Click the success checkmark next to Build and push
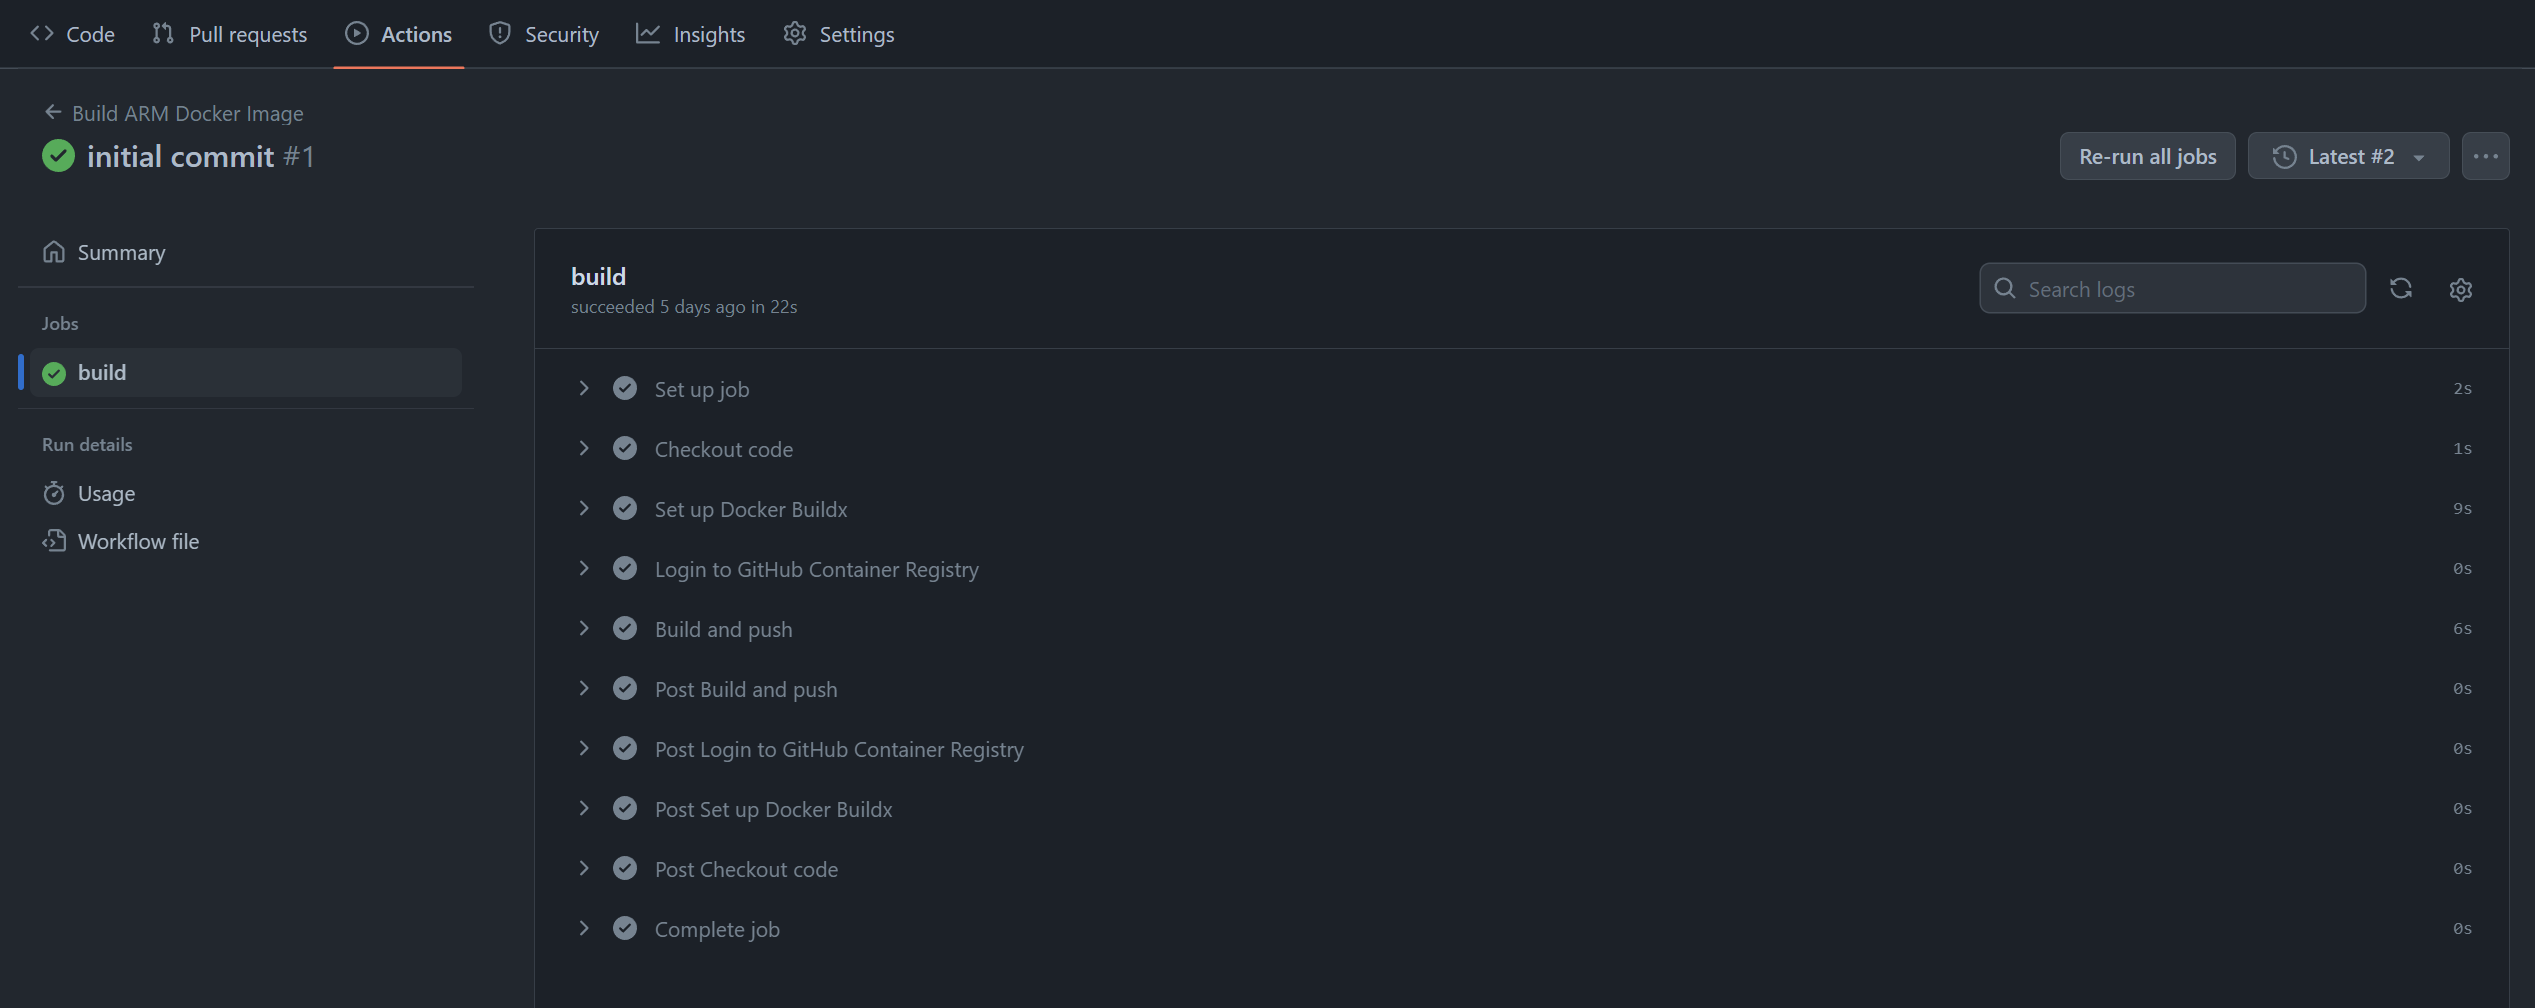Viewport: 2535px width, 1008px height. coord(625,628)
